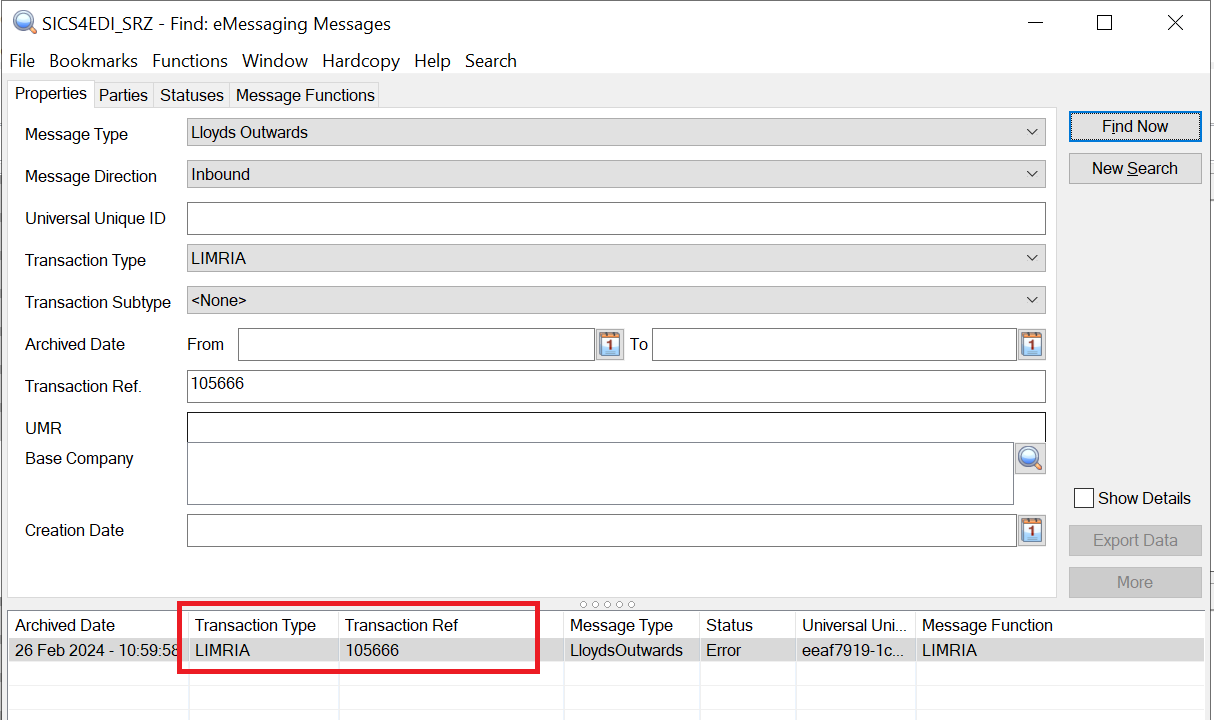Click the splitter handle dots above results

point(607,604)
